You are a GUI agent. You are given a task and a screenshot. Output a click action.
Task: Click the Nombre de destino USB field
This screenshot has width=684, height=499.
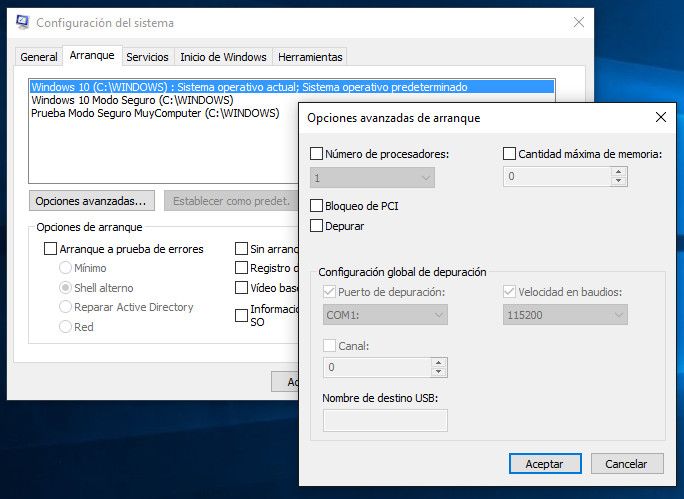[x=385, y=420]
